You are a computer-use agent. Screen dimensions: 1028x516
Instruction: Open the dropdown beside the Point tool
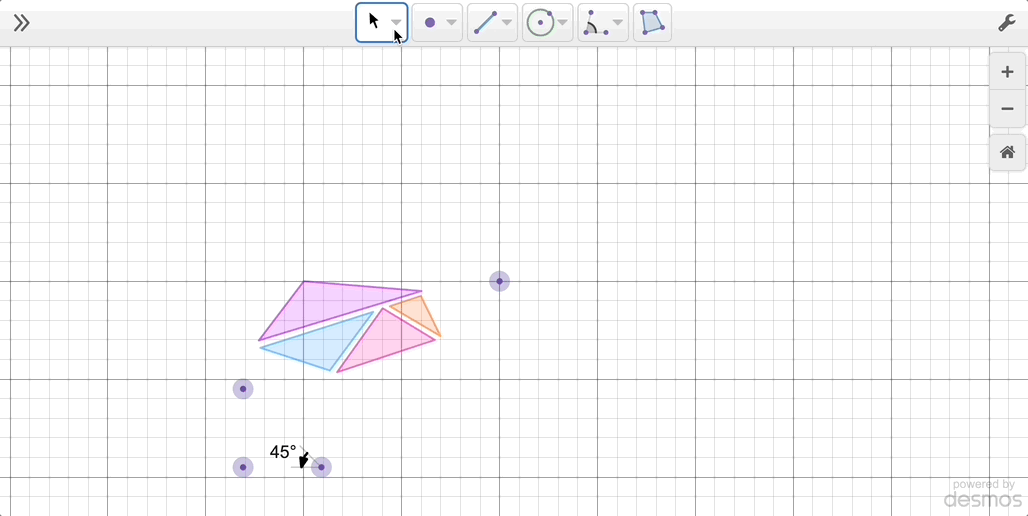click(x=452, y=23)
